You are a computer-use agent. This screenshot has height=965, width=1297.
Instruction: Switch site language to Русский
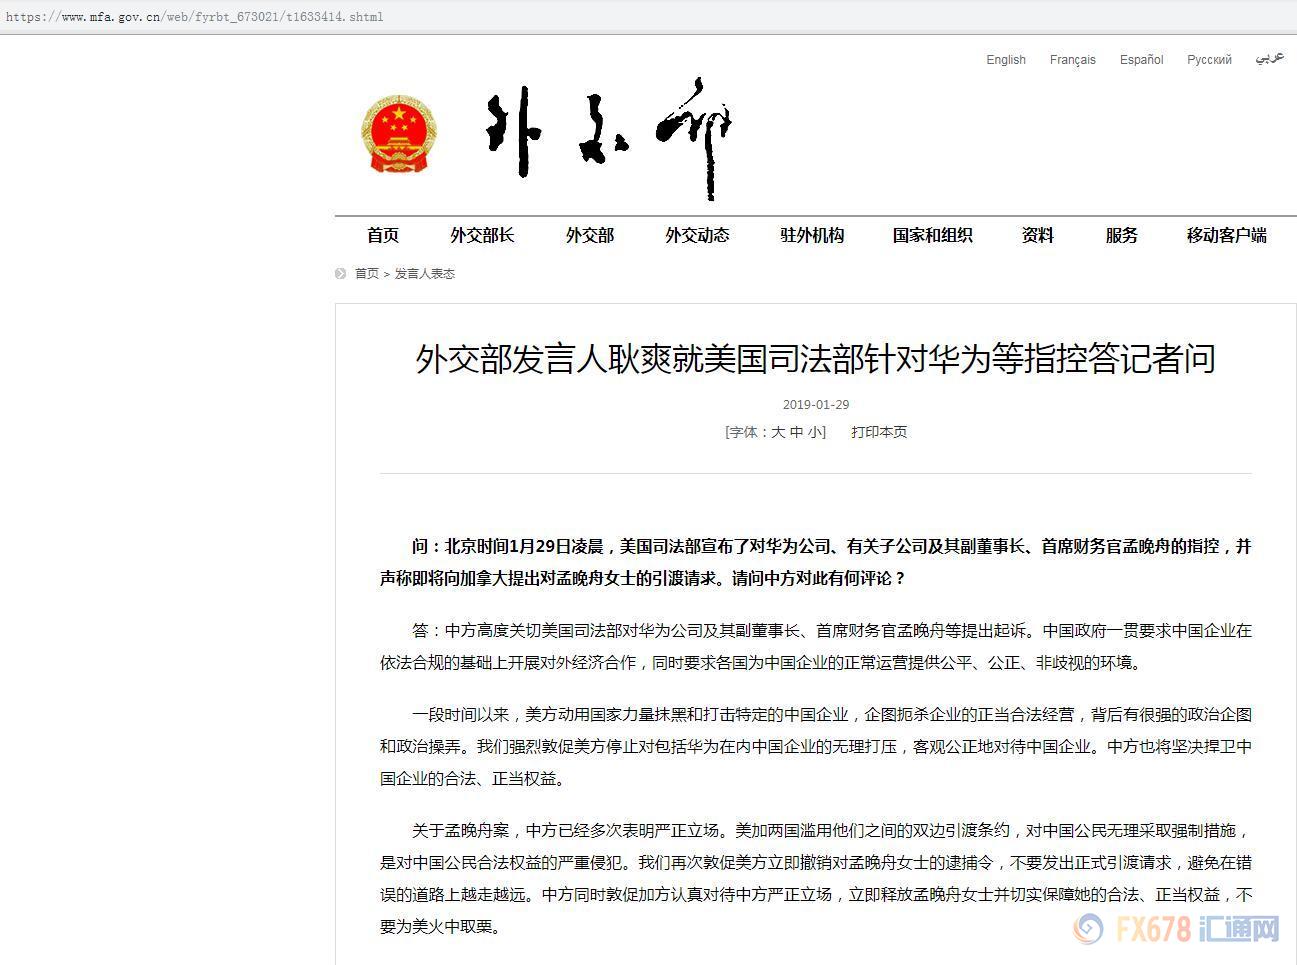coord(1209,60)
